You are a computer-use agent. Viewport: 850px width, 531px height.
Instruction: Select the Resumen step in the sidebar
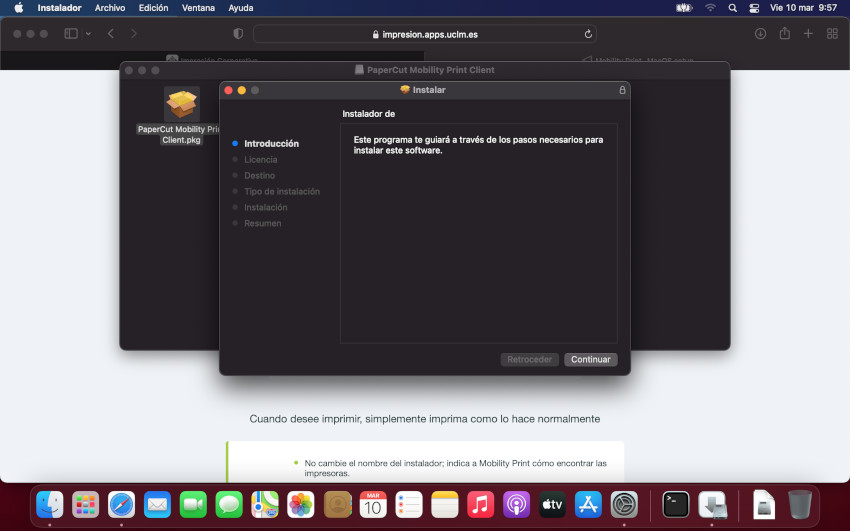(x=262, y=223)
